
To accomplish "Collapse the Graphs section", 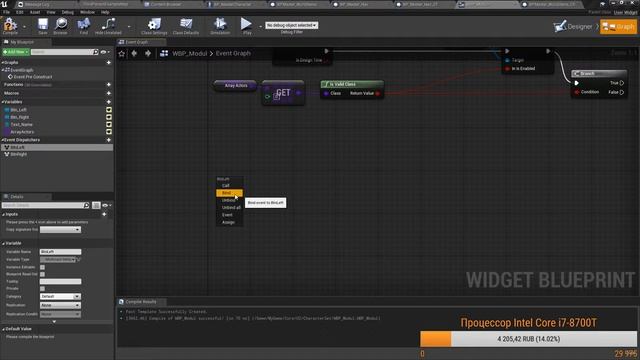I will click(x=2, y=62).
